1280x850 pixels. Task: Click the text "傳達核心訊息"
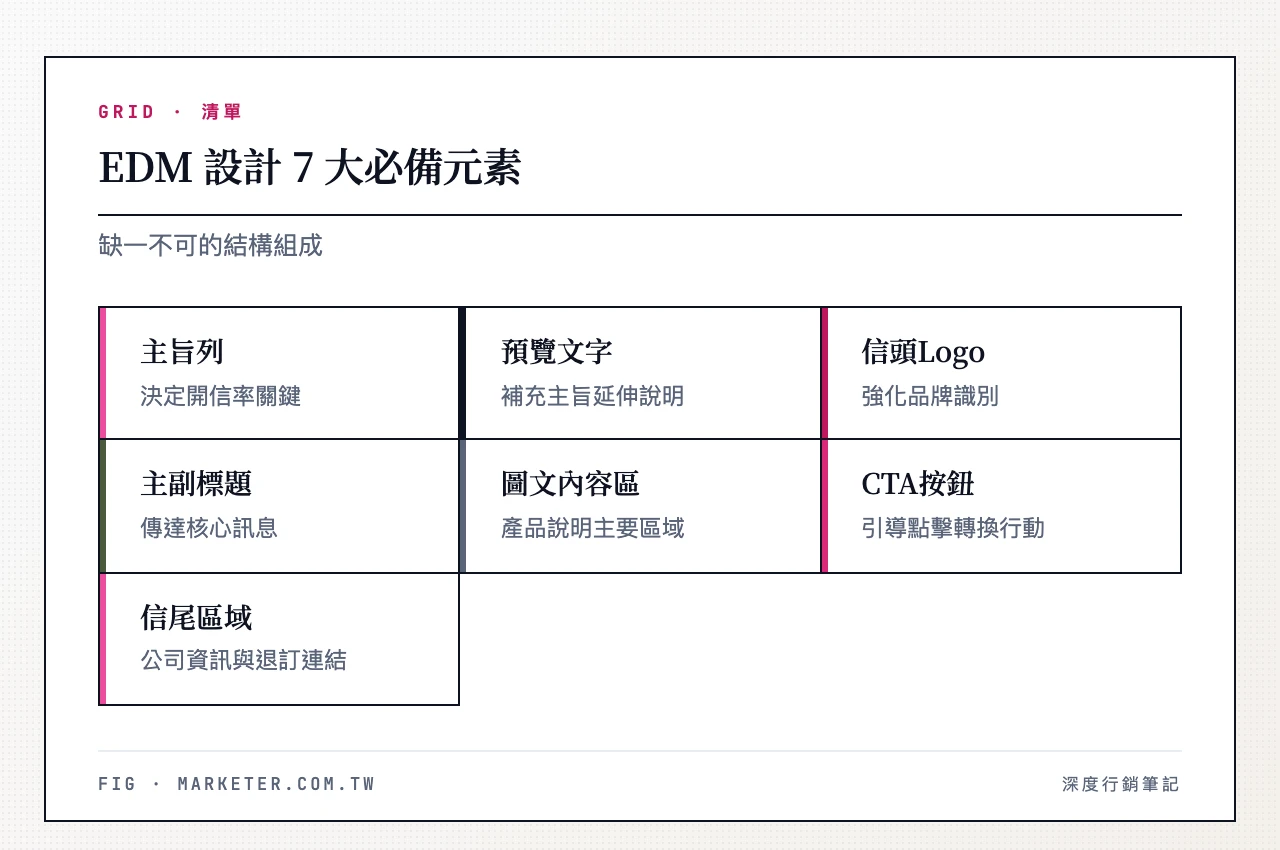click(209, 528)
